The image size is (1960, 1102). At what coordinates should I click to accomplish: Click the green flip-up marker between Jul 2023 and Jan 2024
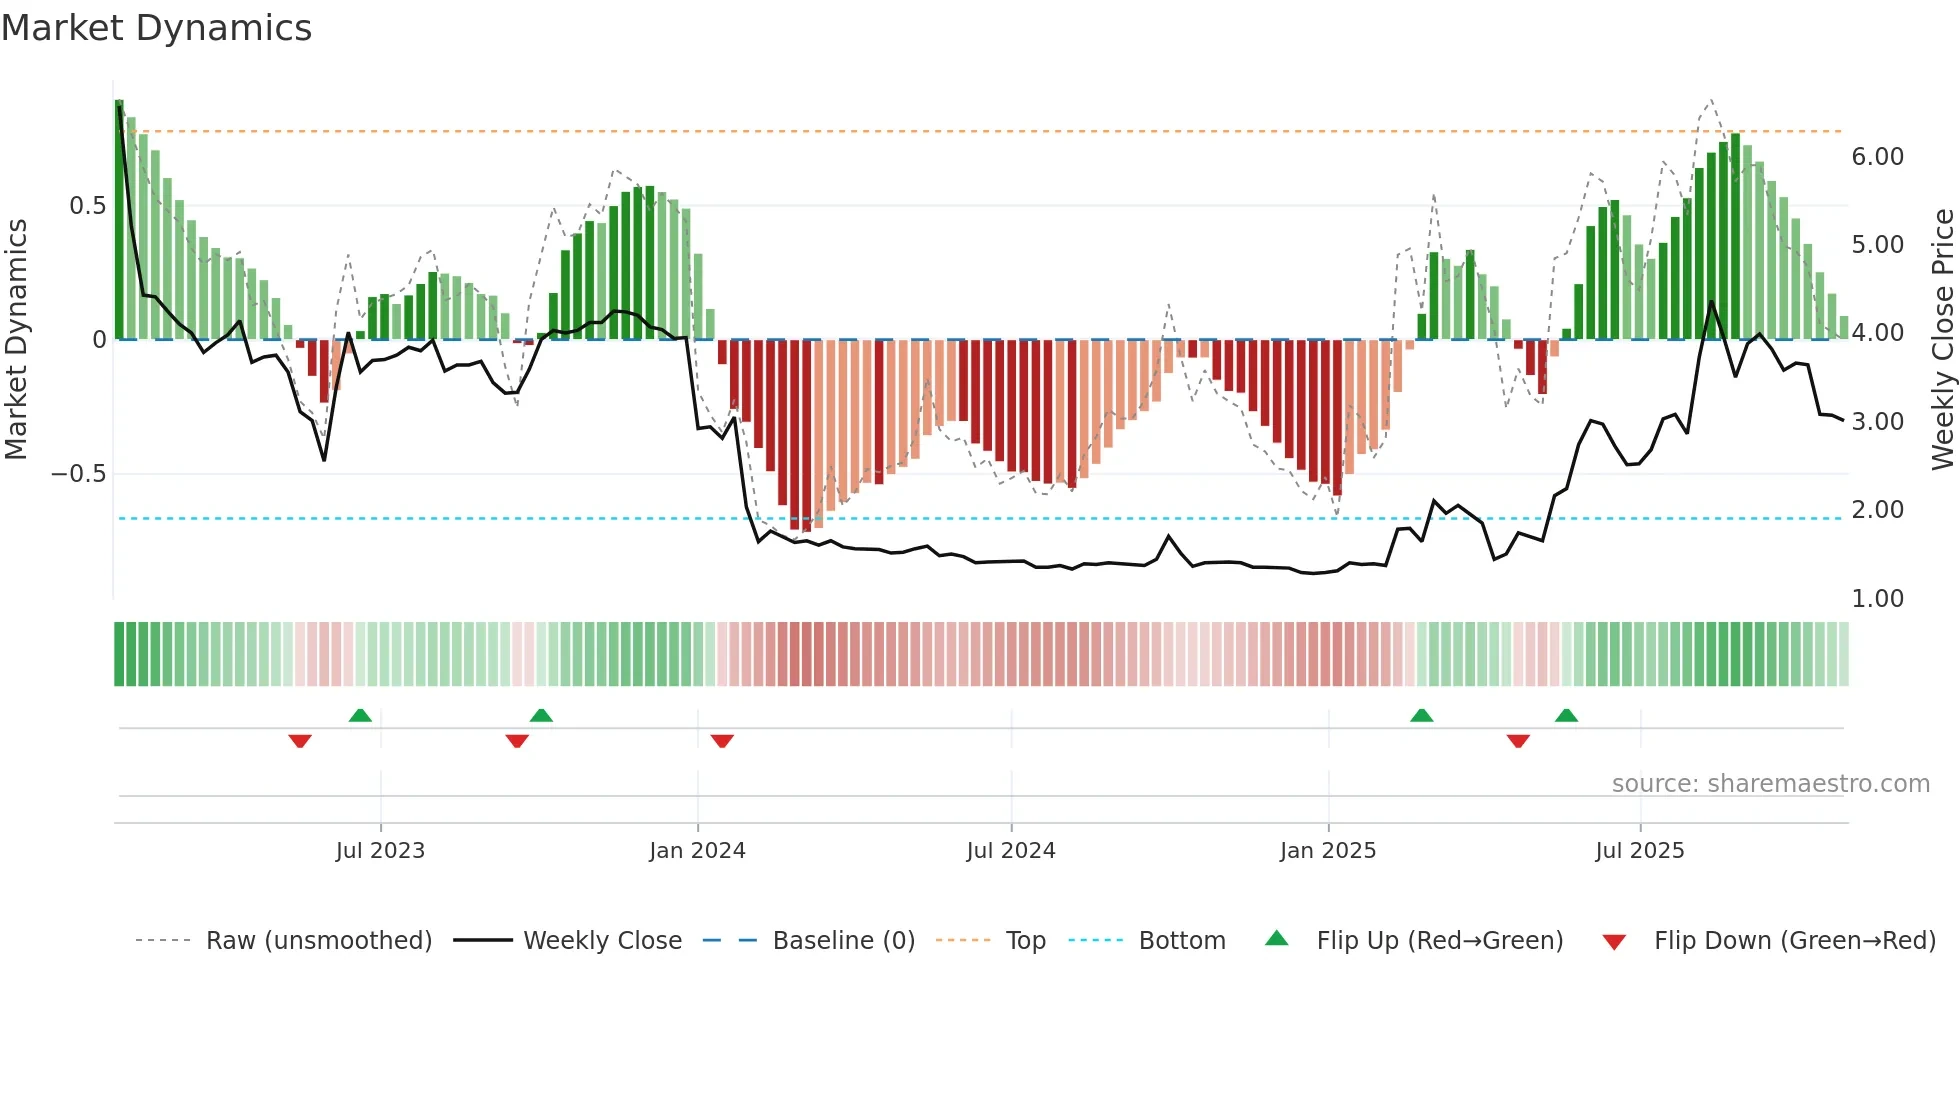click(541, 715)
